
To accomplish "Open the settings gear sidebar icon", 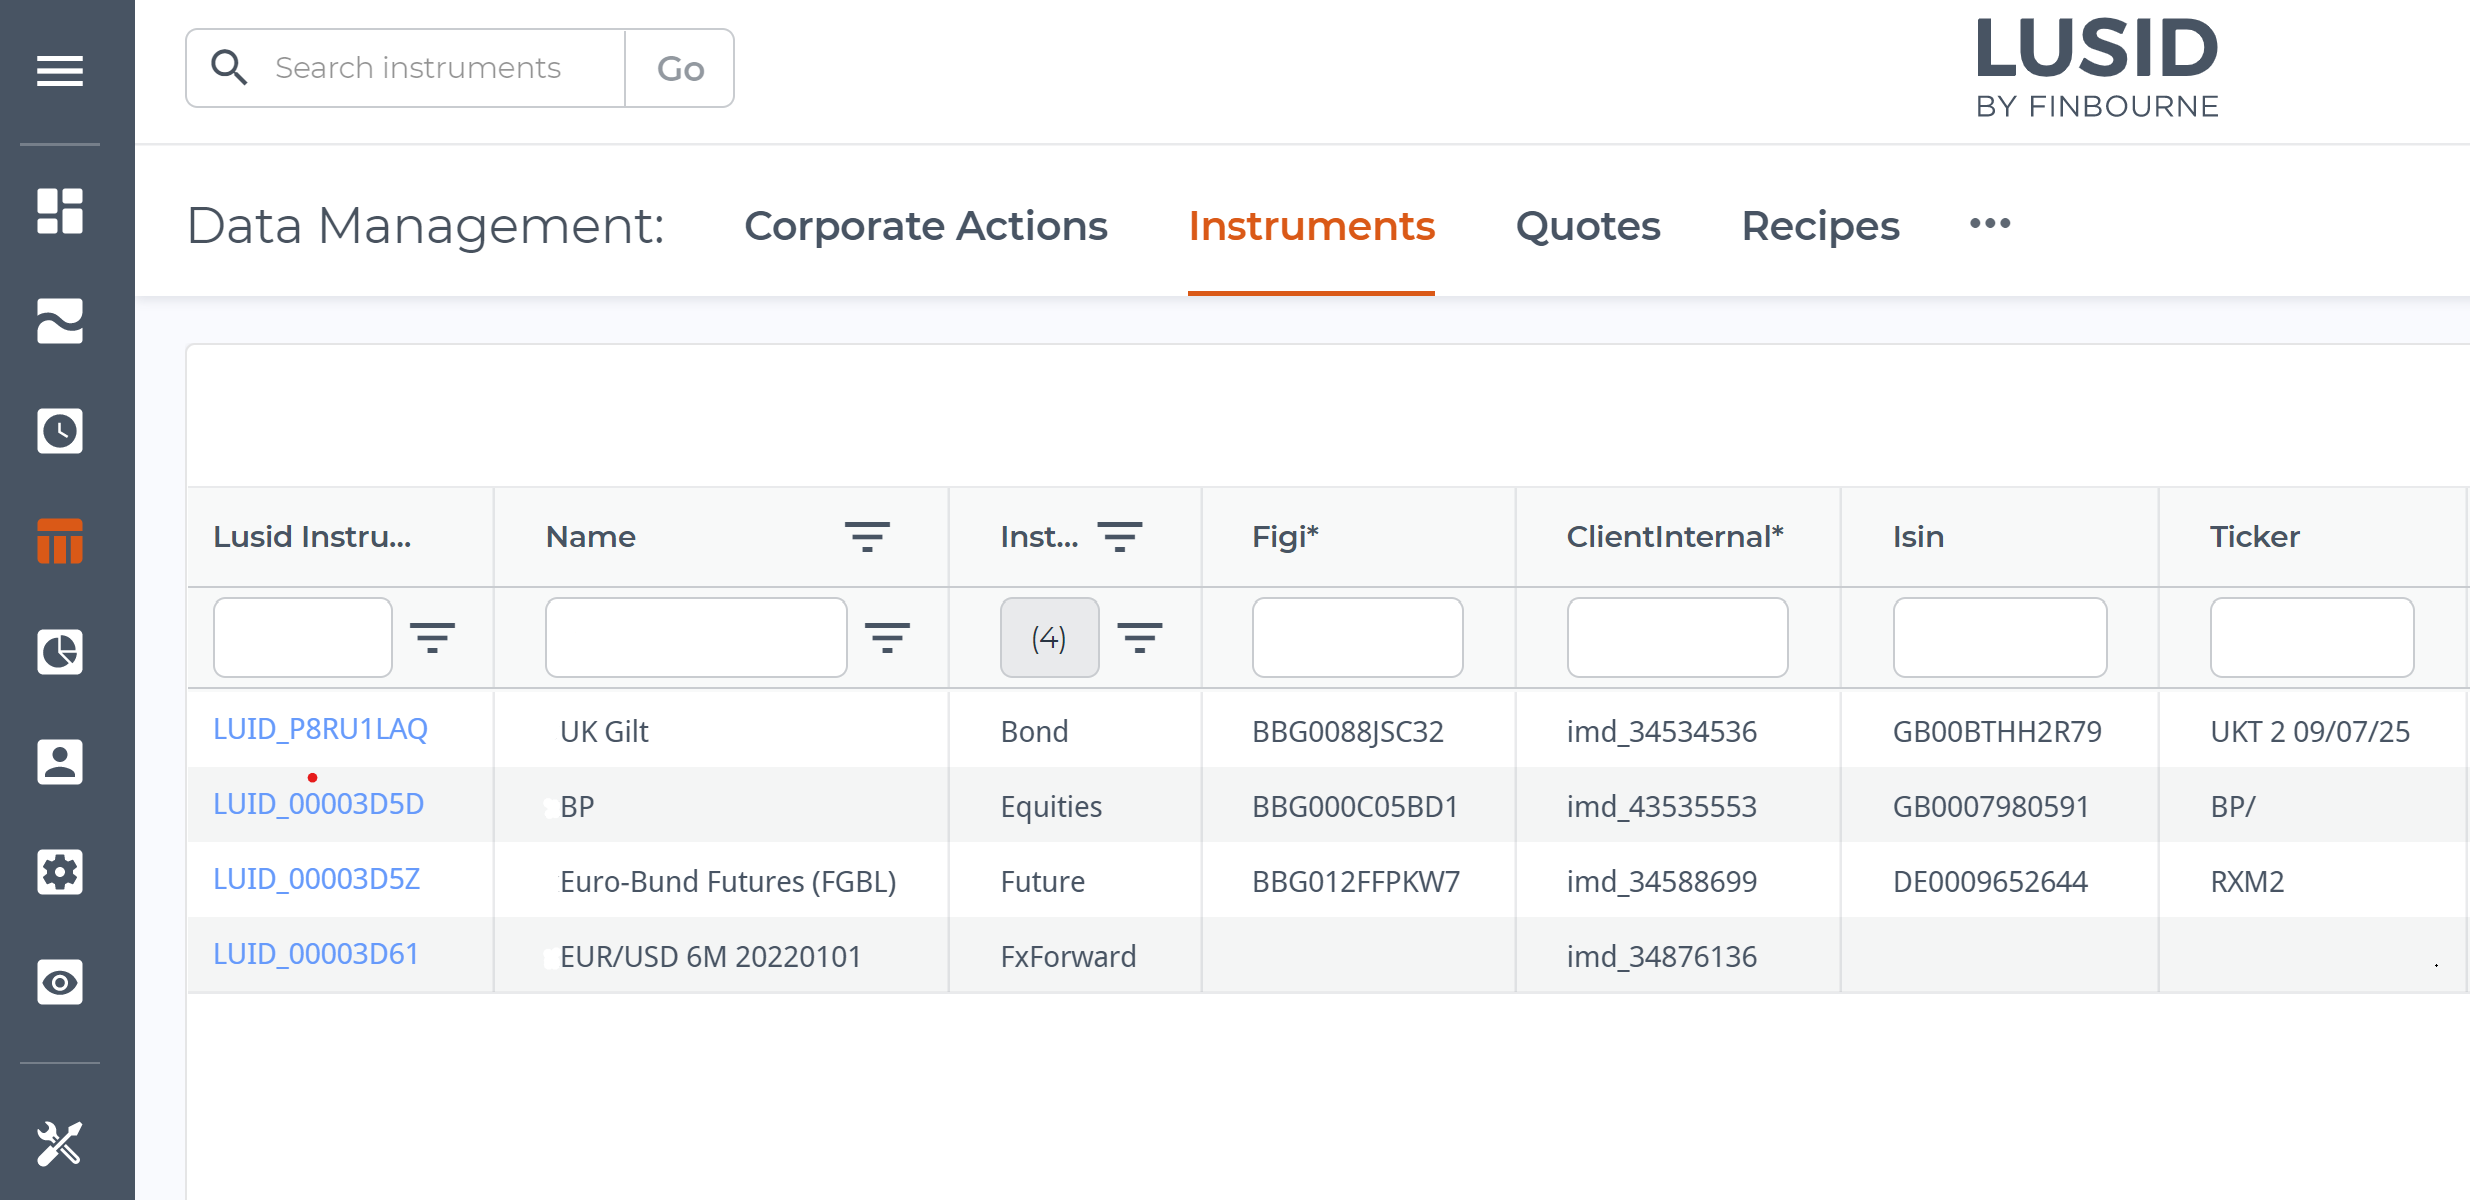I will (60, 872).
